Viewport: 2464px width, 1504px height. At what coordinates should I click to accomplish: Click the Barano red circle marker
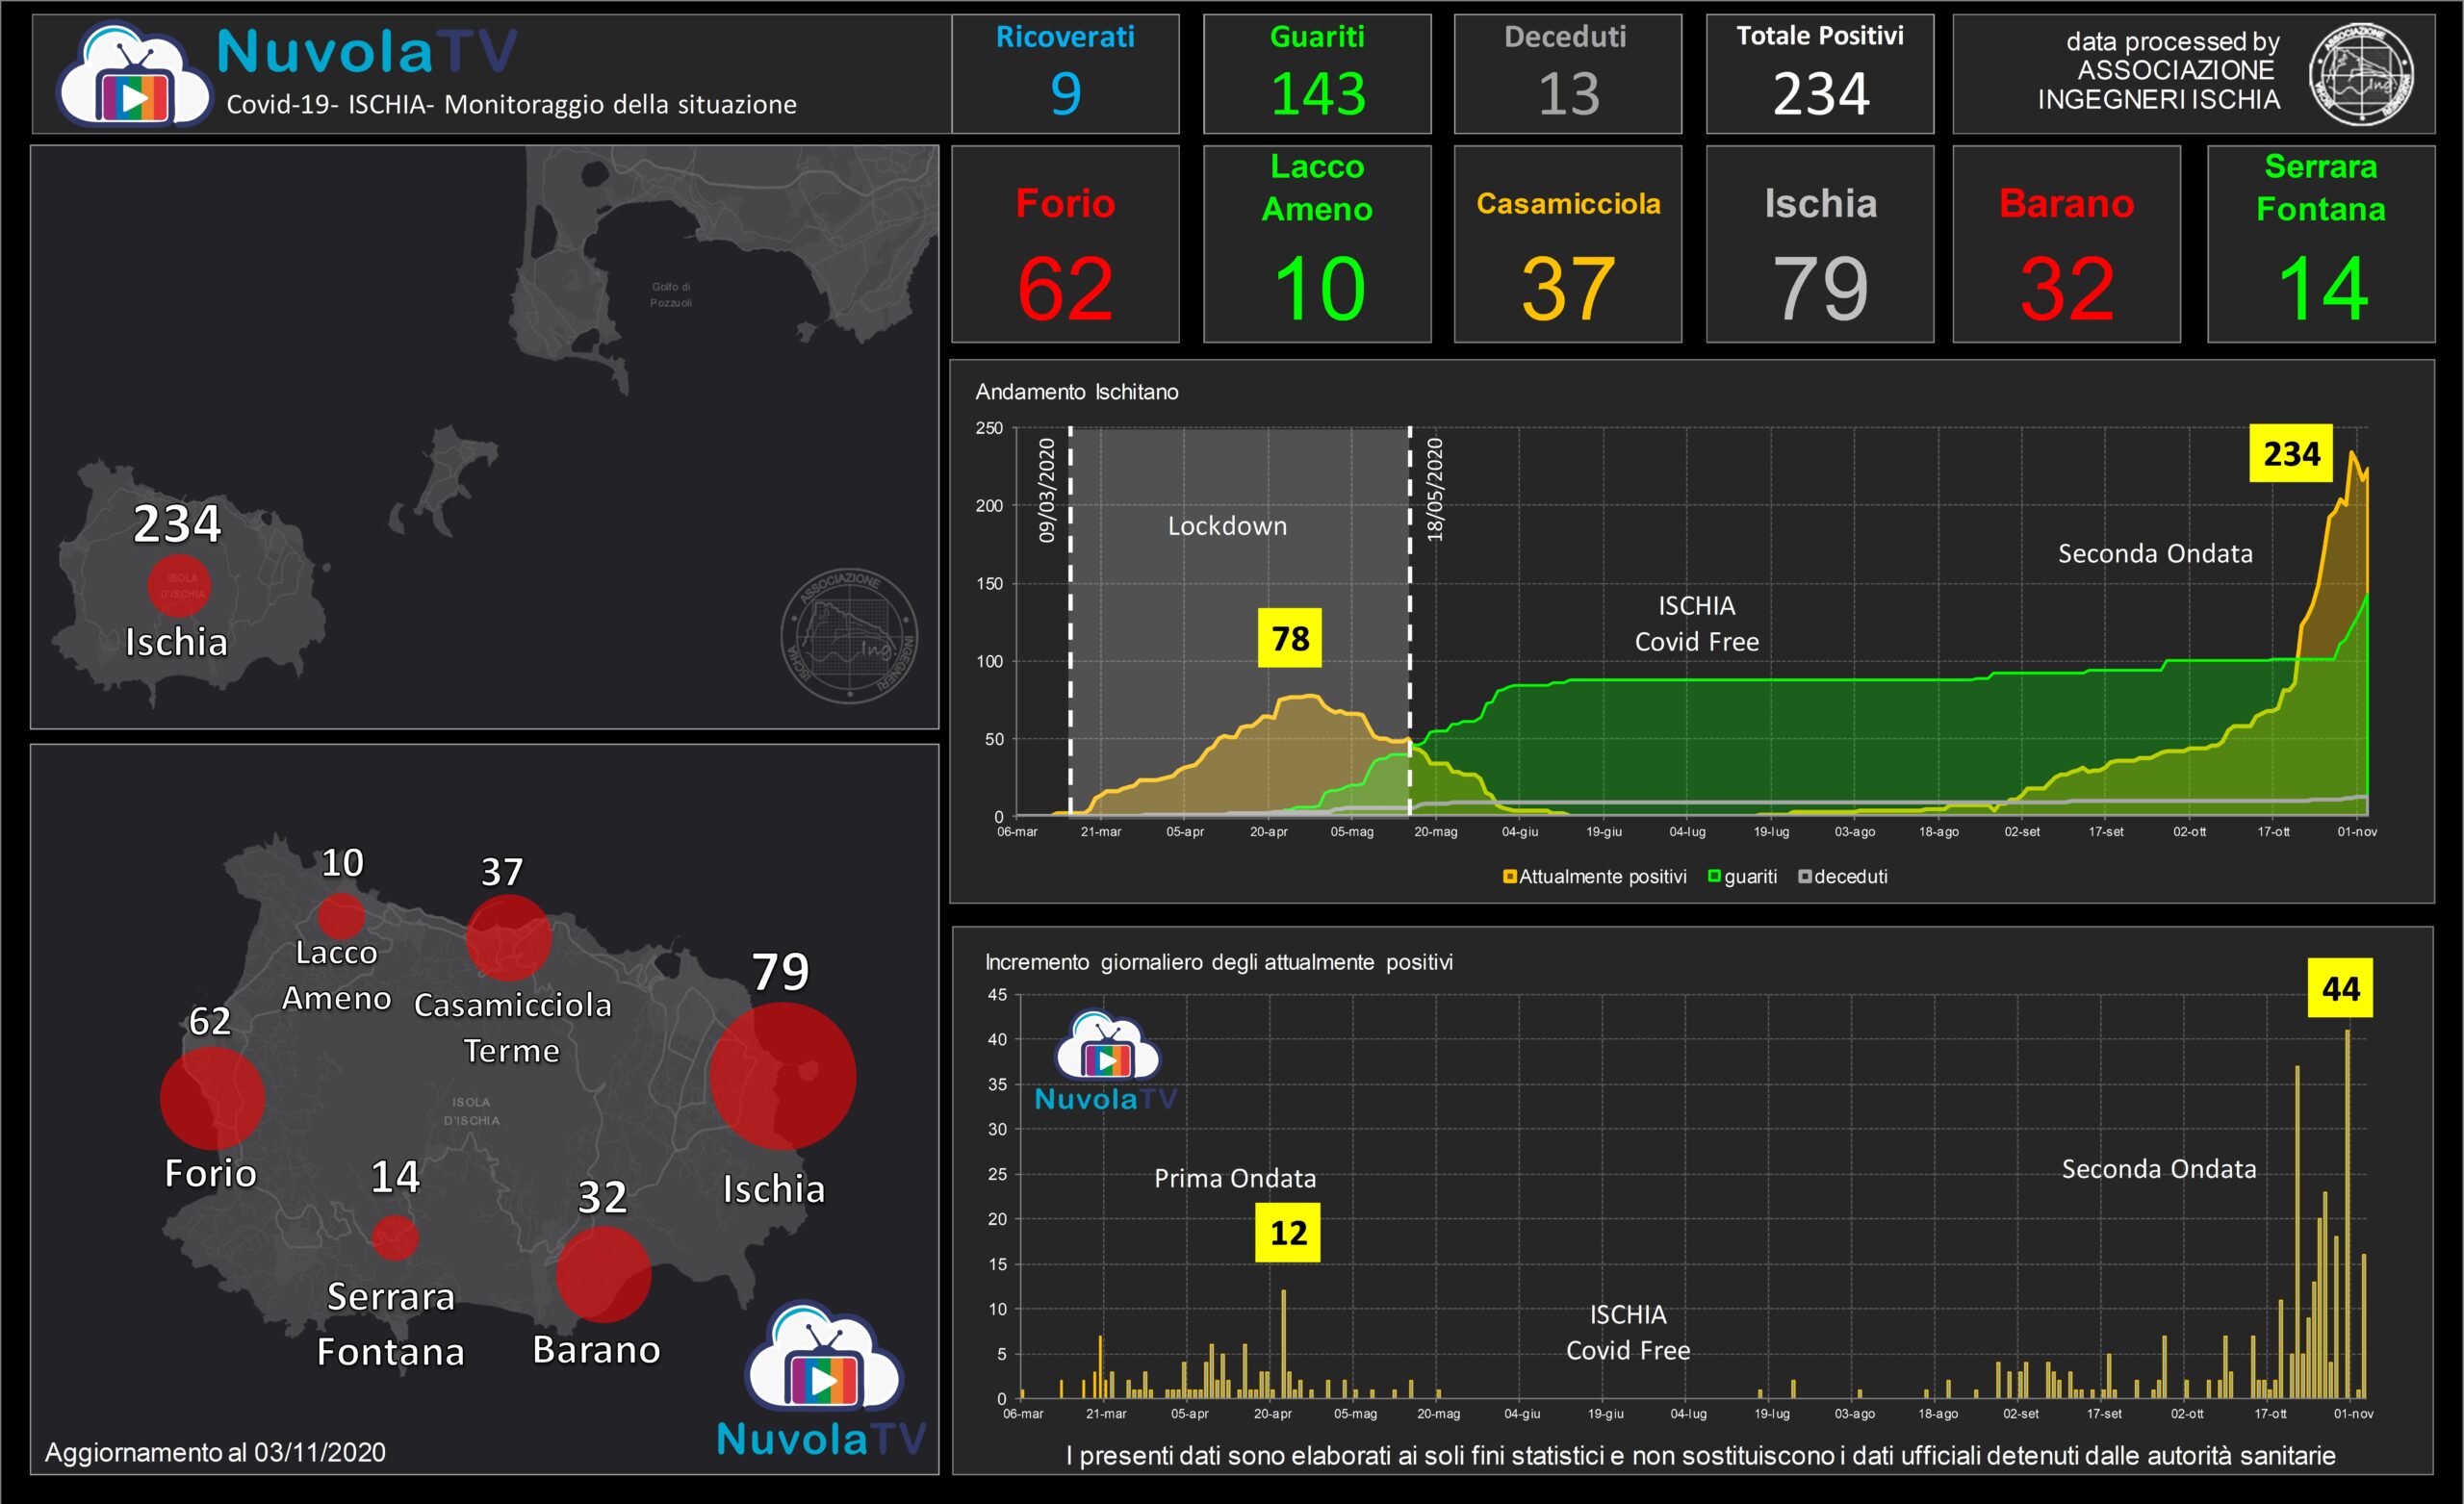(x=603, y=1274)
